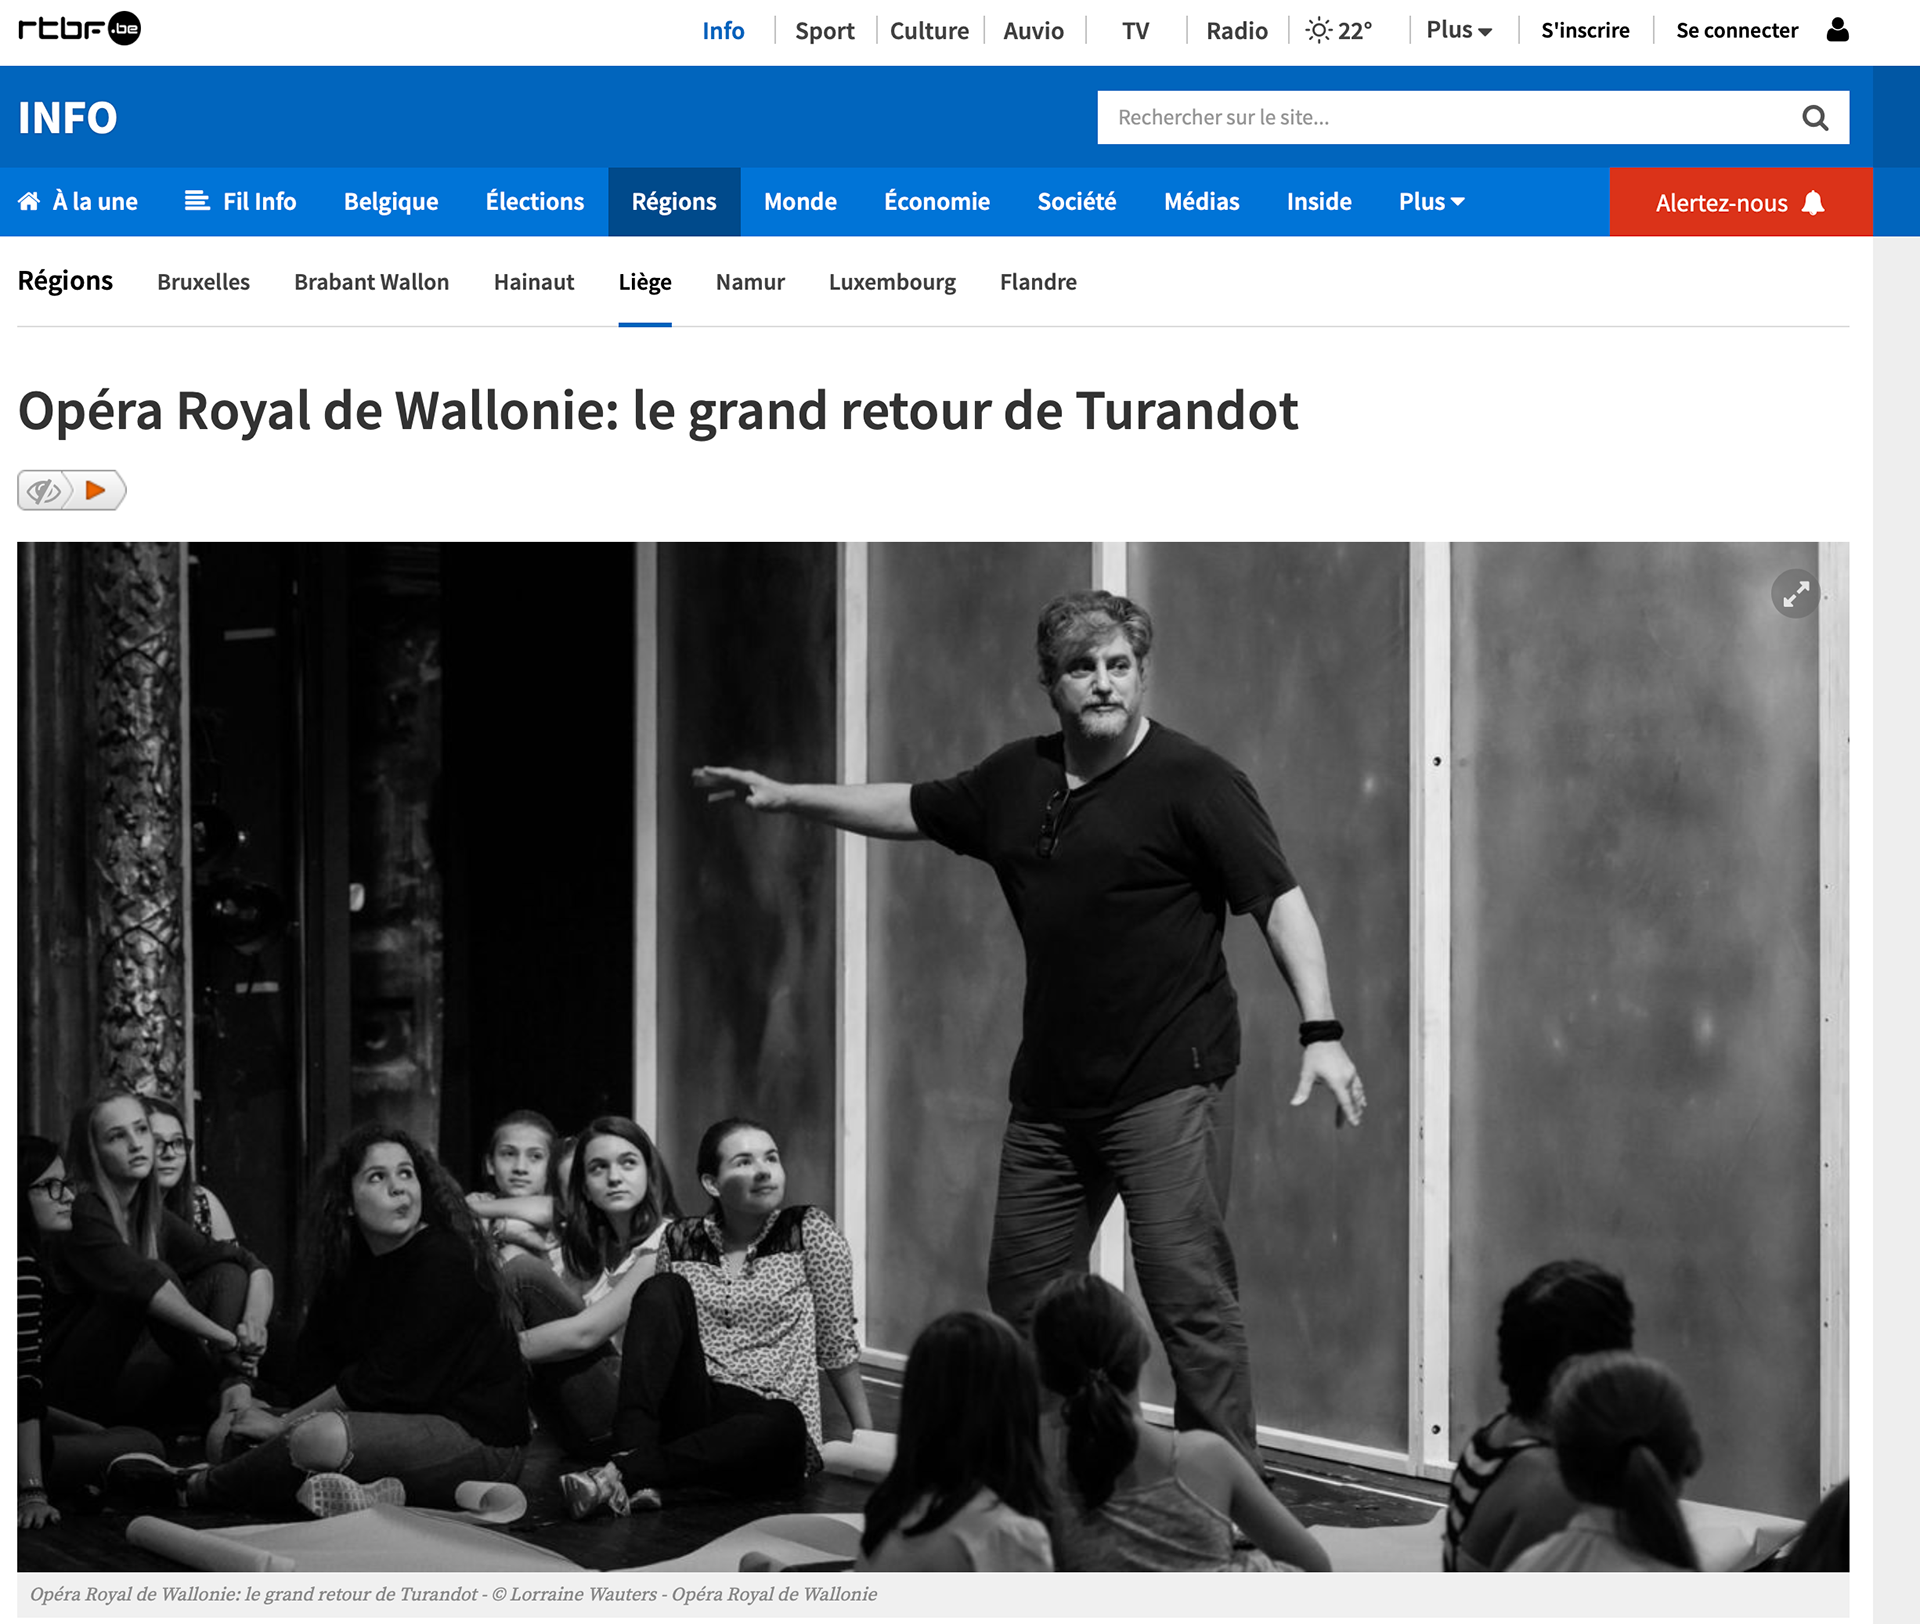Viewport: 1920px width, 1624px height.
Task: Go to the Culture section
Action: point(929,30)
